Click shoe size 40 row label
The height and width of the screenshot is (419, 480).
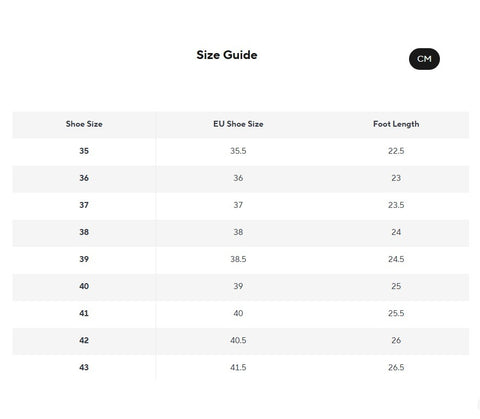click(x=84, y=286)
